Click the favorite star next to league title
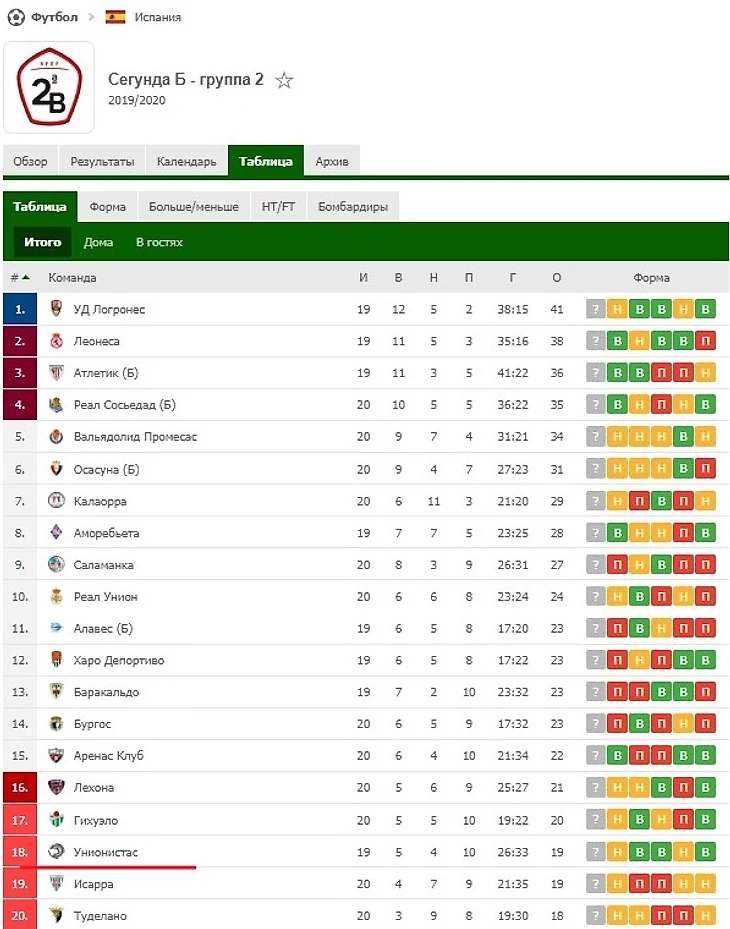Image resolution: width=730 pixels, height=929 pixels. (285, 81)
